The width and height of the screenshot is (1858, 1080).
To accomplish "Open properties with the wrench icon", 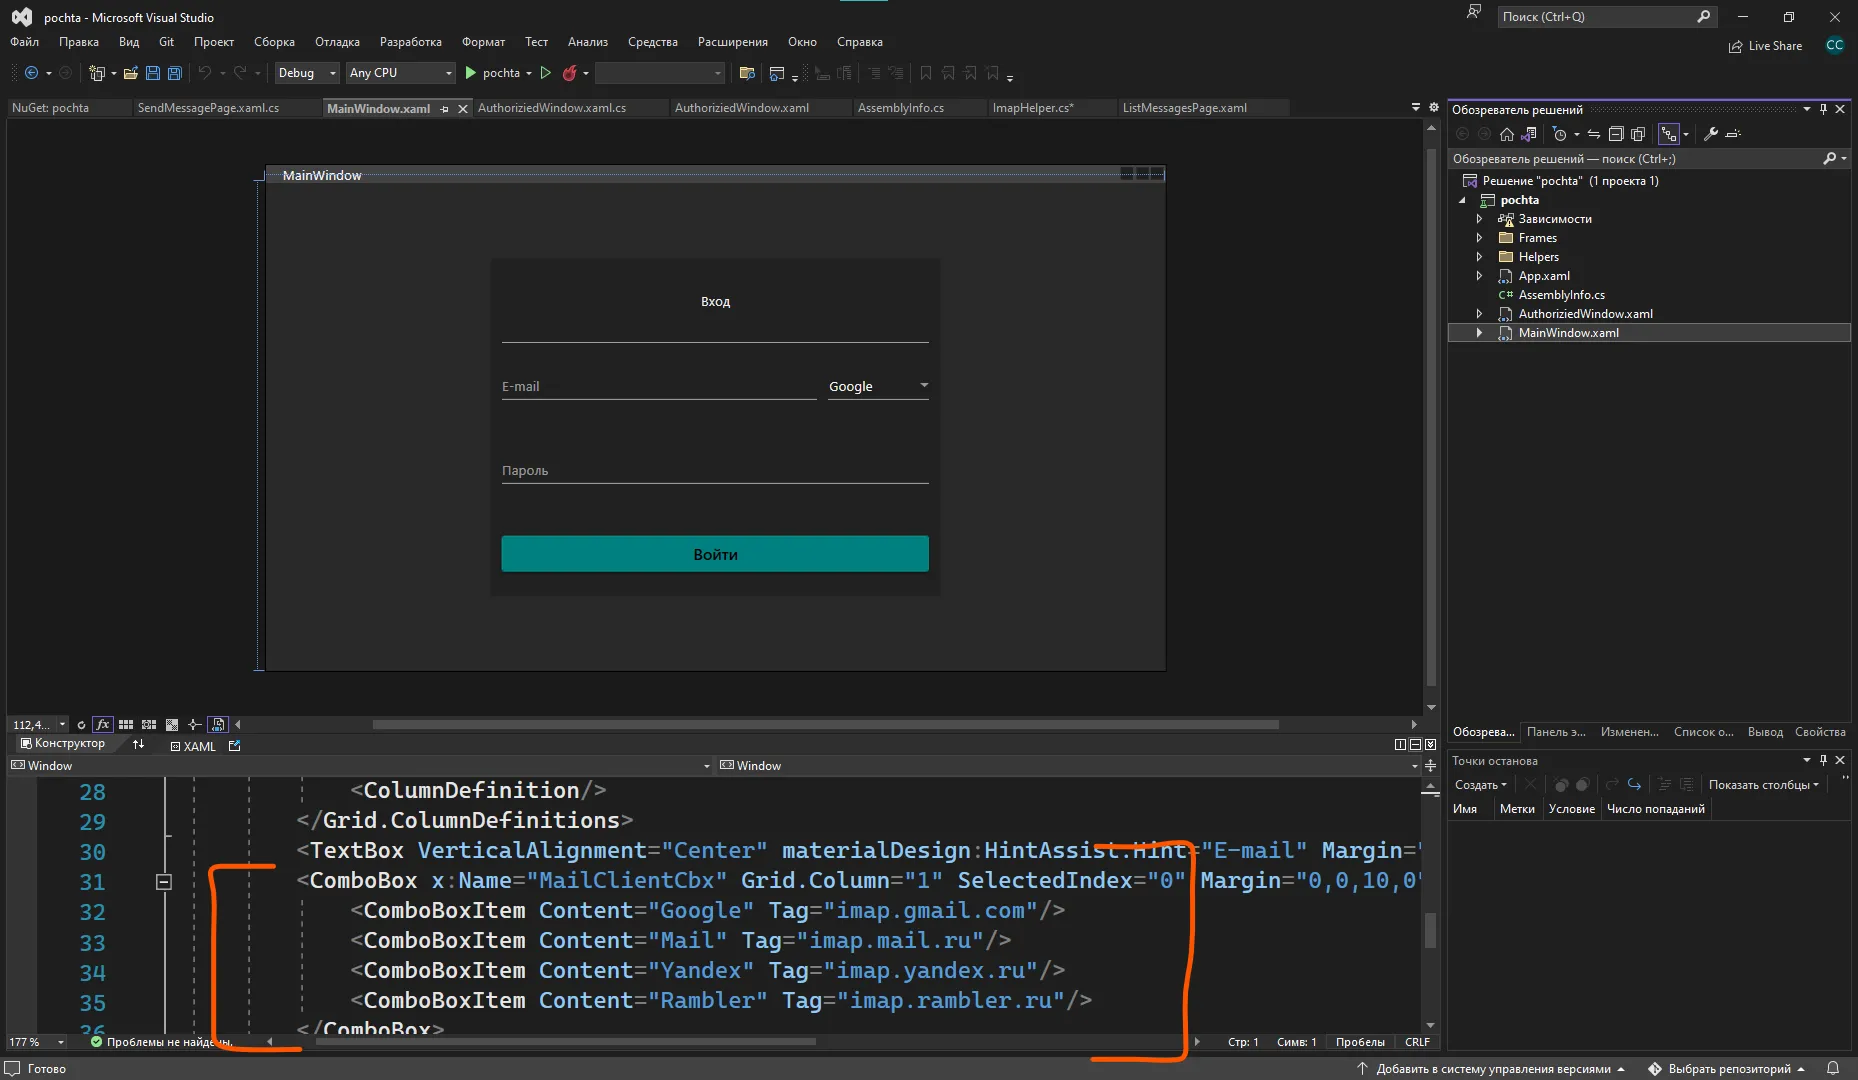I will 1711,134.
